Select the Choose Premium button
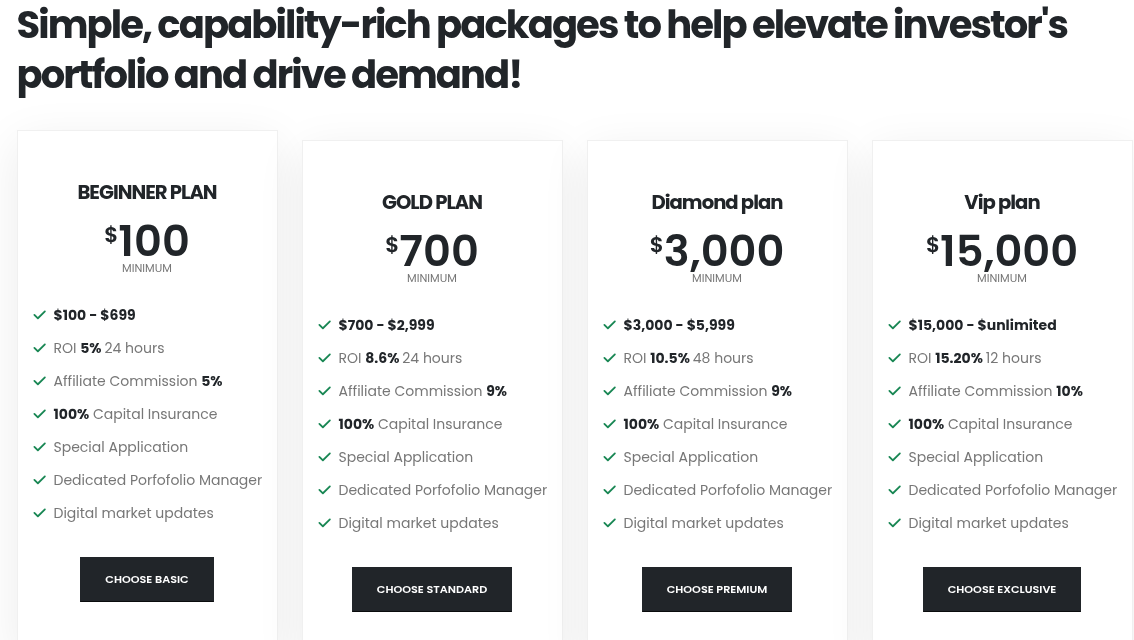This screenshot has height=640, width=1134. click(717, 589)
